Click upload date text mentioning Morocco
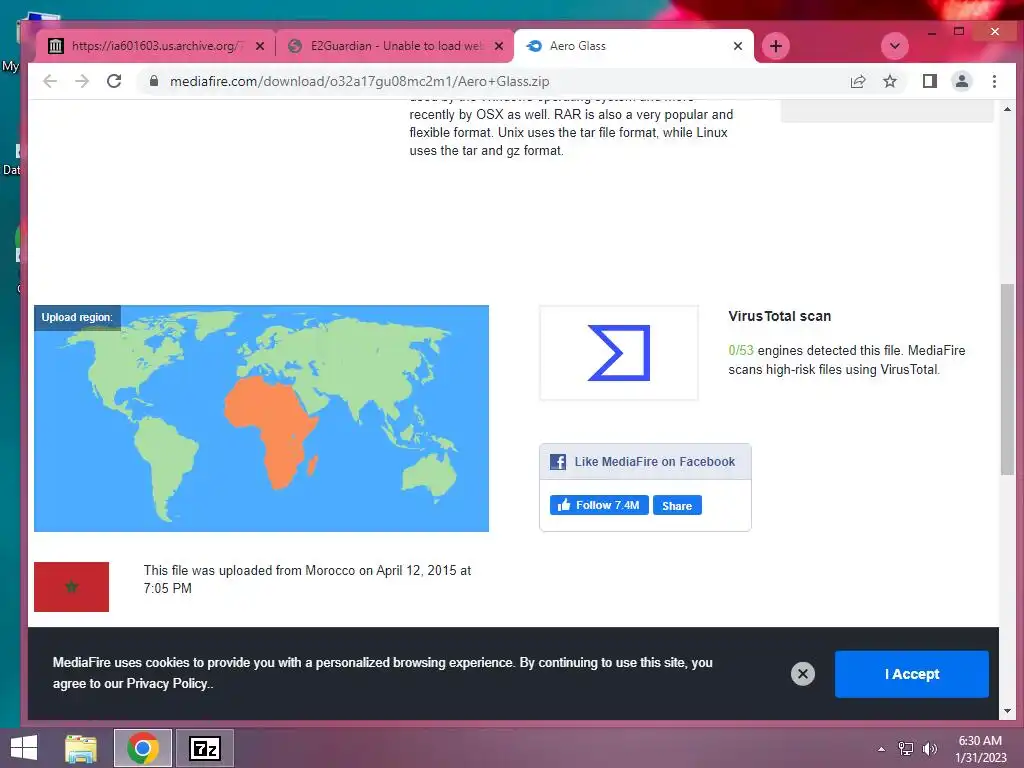Viewport: 1024px width, 768px height. [x=307, y=579]
